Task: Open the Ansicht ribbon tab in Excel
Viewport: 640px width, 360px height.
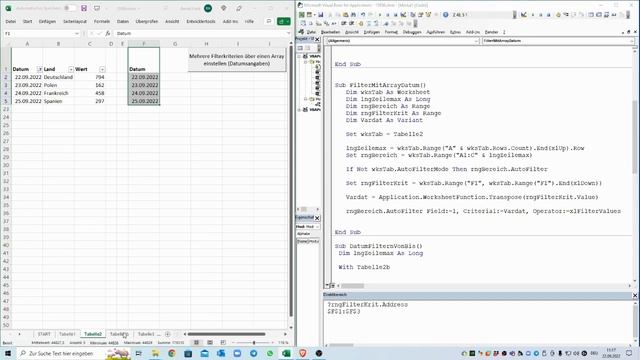Action: click(172, 21)
